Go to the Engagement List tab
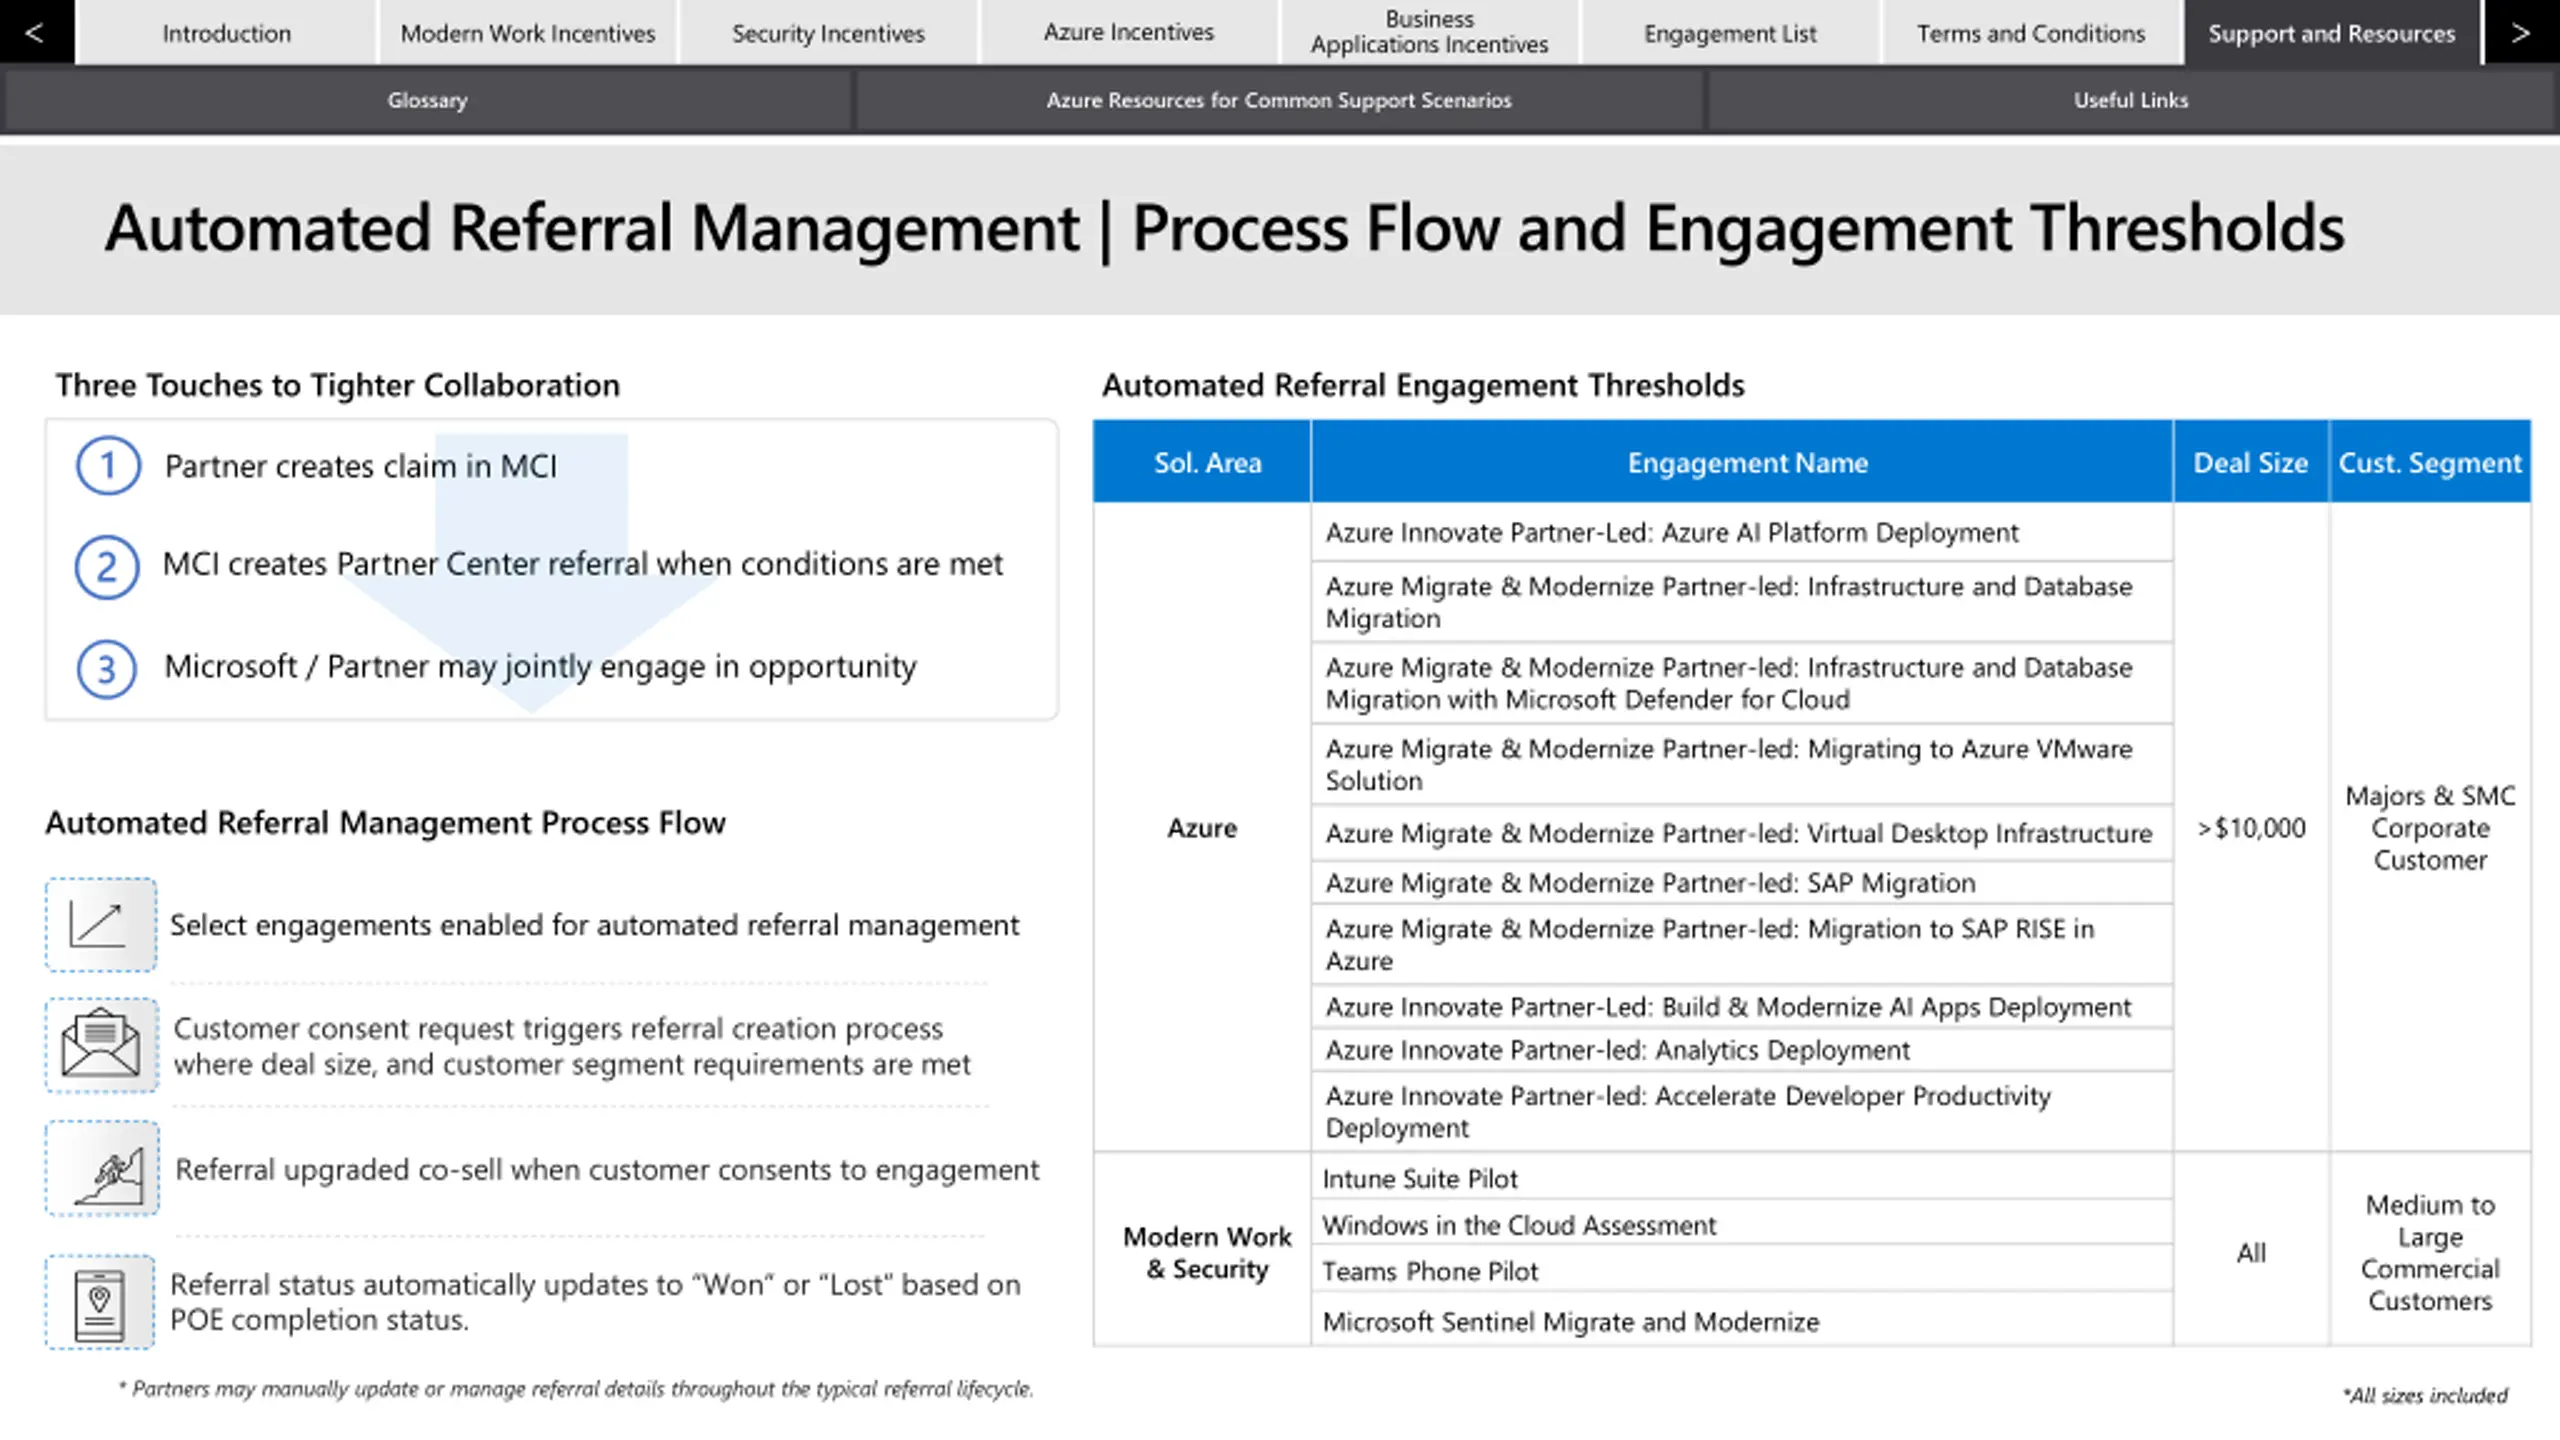The height and width of the screenshot is (1440, 2560). click(1730, 32)
